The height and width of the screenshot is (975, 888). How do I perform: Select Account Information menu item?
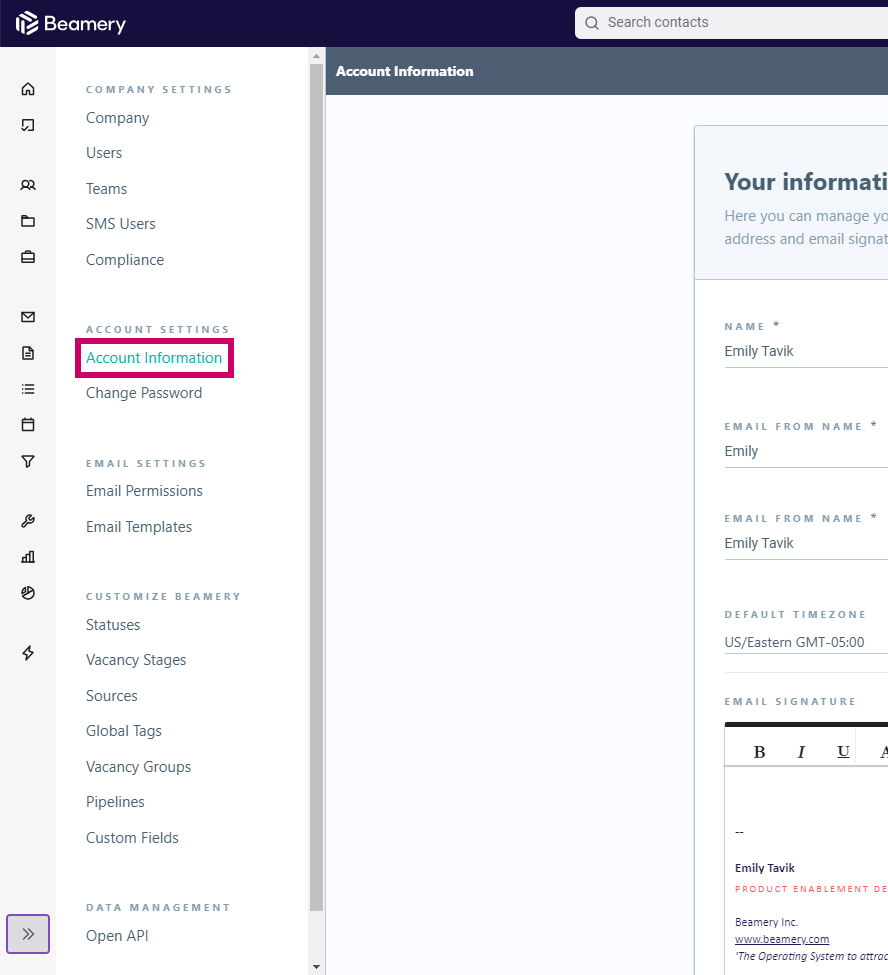click(x=154, y=358)
